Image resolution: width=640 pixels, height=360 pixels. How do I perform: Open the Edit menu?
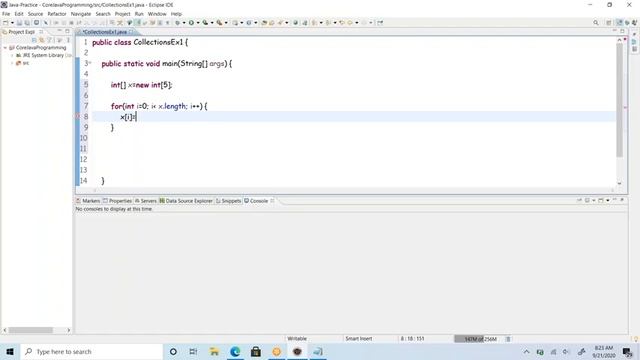(19, 14)
